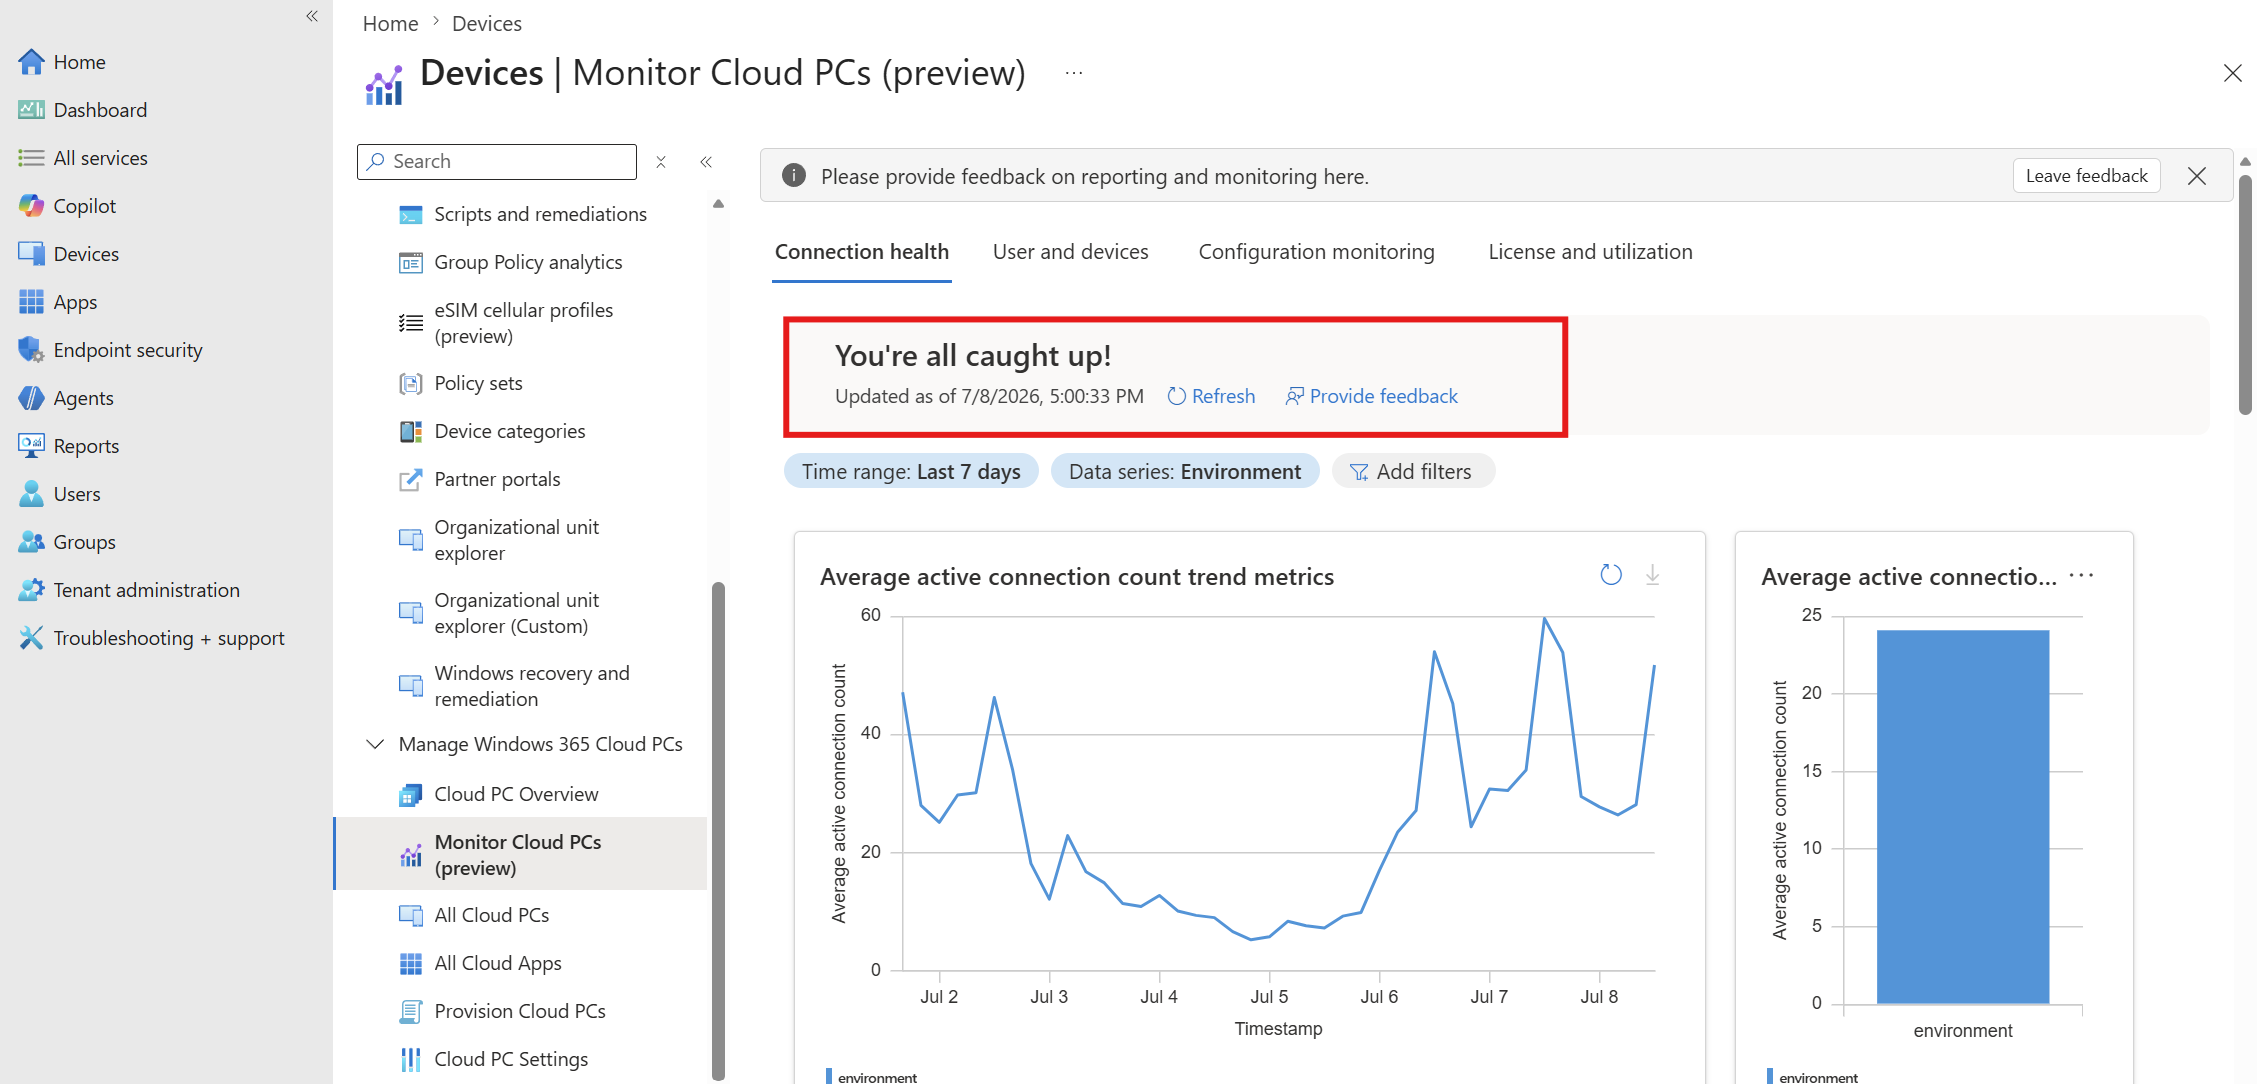This screenshot has width=2265, height=1084.
Task: Click the Groups people icon
Action: pos(31,542)
